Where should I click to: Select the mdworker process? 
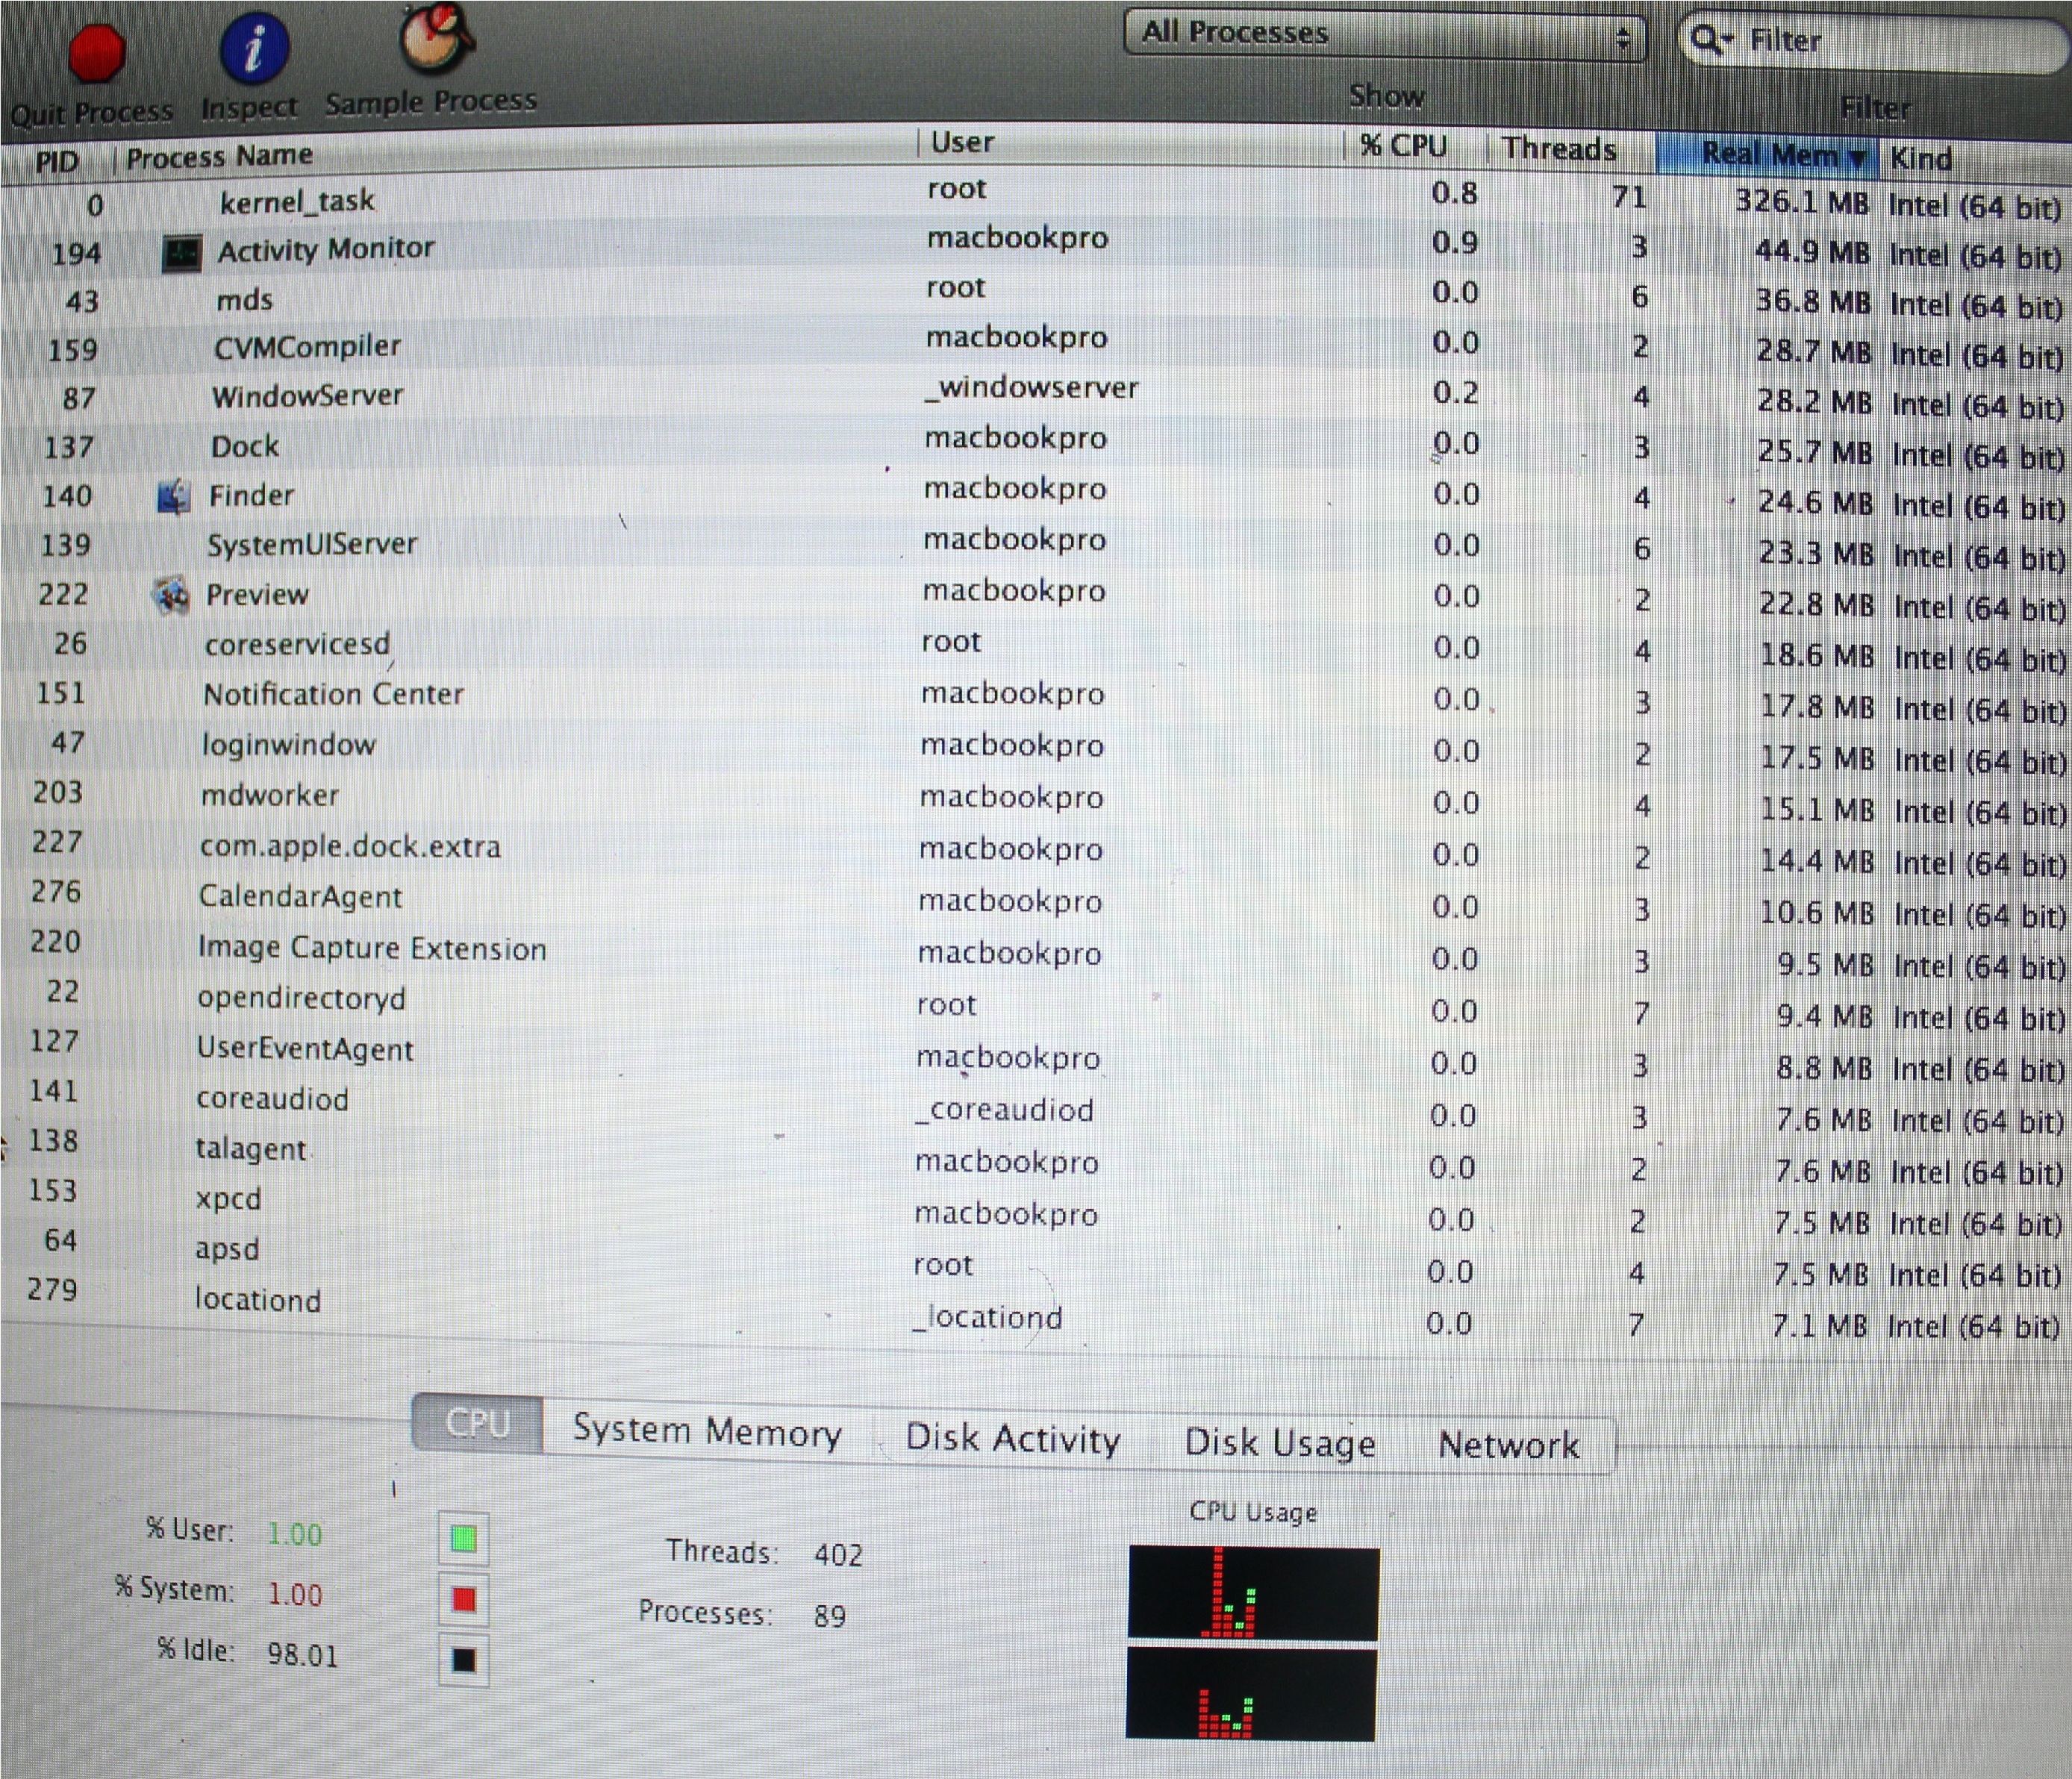pyautogui.click(x=270, y=795)
